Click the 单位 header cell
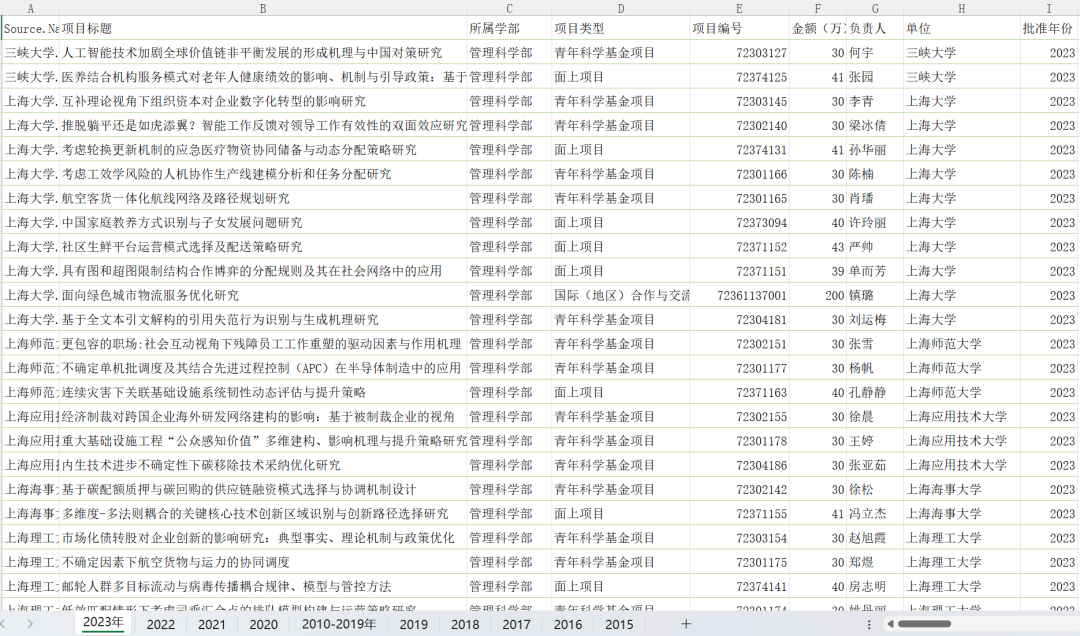Viewport: 1080px width, 636px height. (962, 28)
